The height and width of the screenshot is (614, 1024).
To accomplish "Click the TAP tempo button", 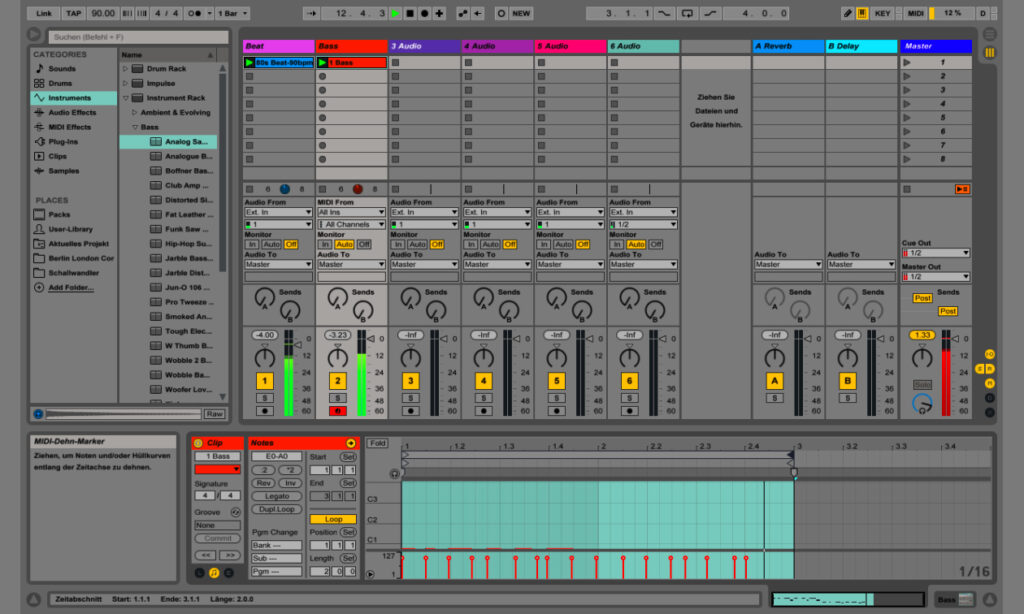I will click(x=74, y=13).
